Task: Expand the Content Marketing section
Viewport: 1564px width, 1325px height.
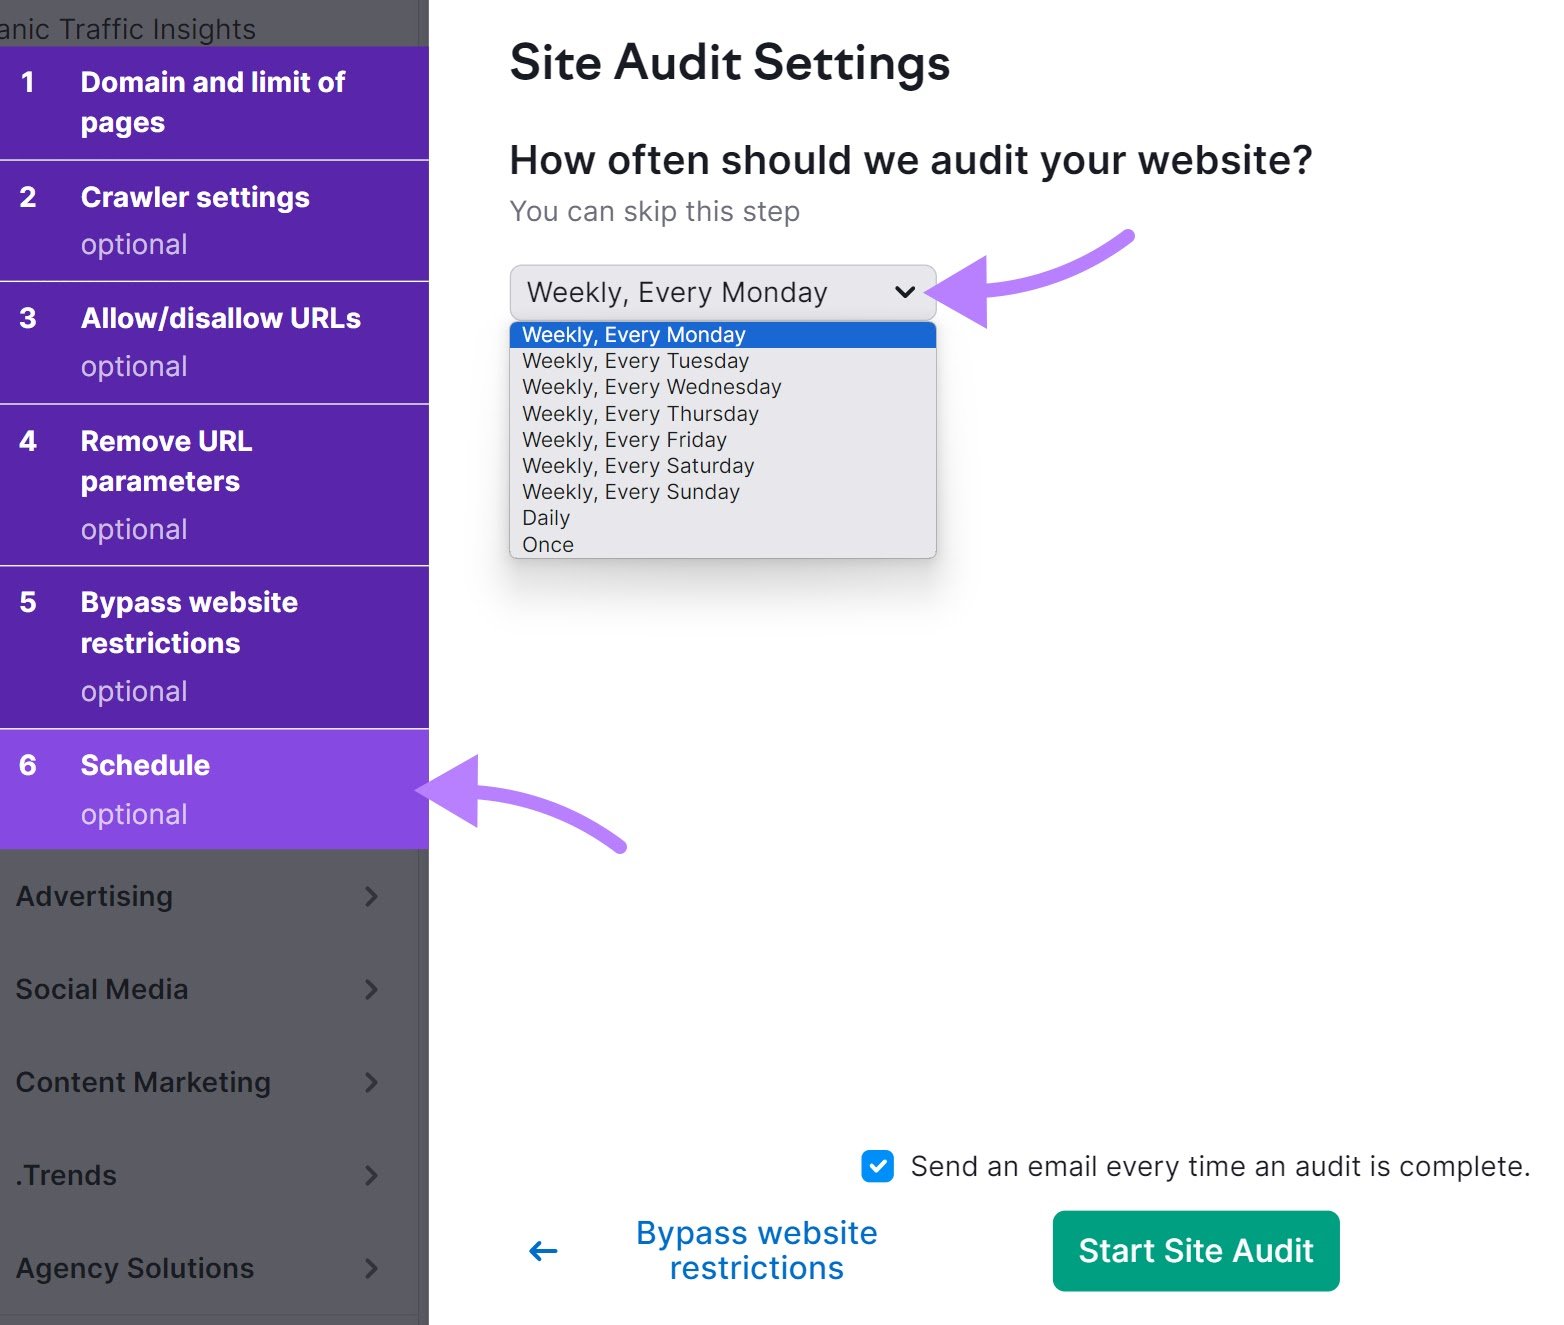Action: pos(372,1083)
